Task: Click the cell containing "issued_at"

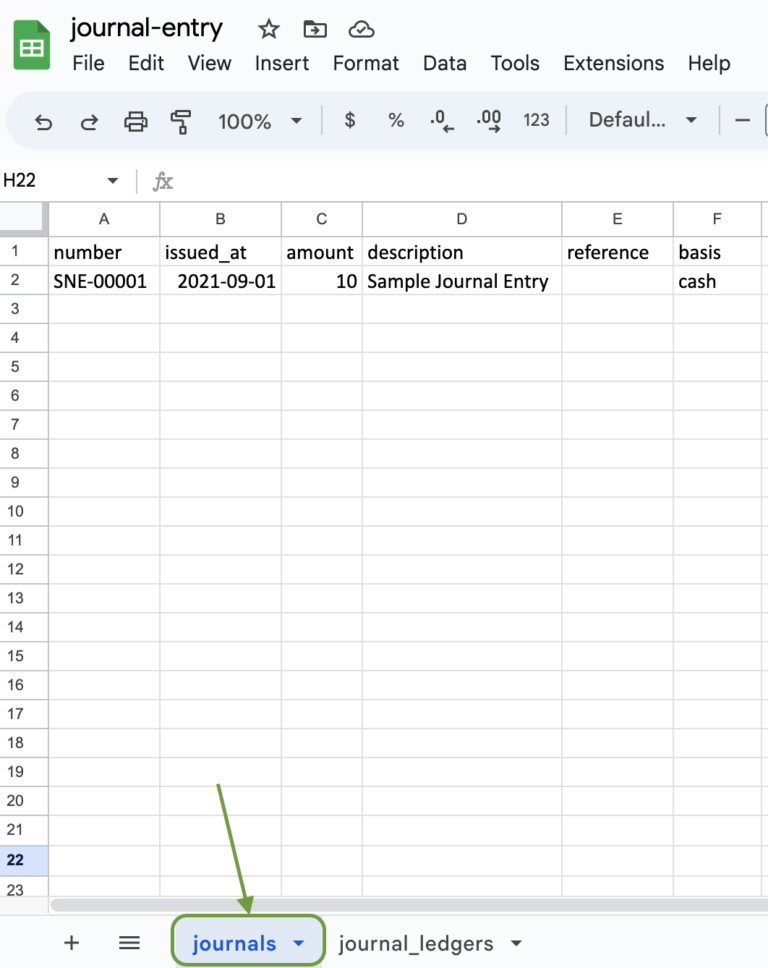Action: [x=220, y=251]
